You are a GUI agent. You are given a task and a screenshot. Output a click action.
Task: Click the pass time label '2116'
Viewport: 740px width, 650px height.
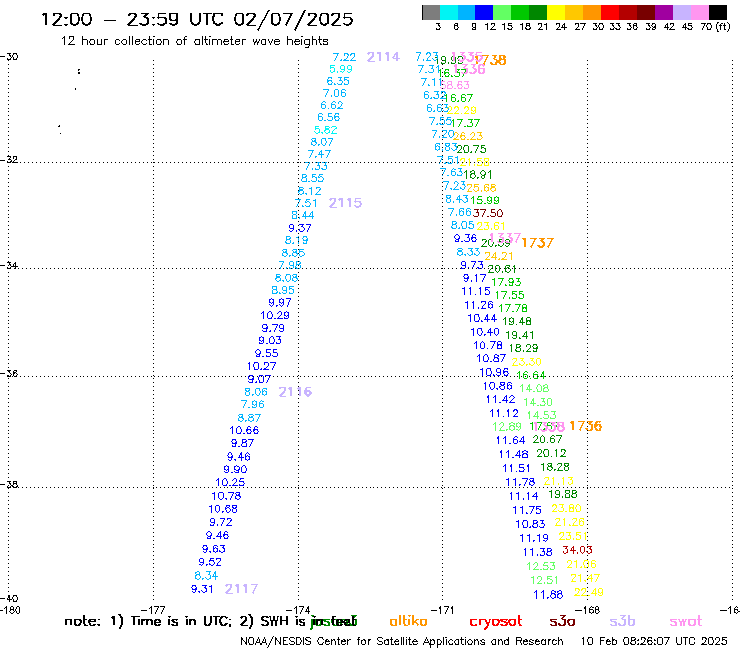tap(295, 392)
